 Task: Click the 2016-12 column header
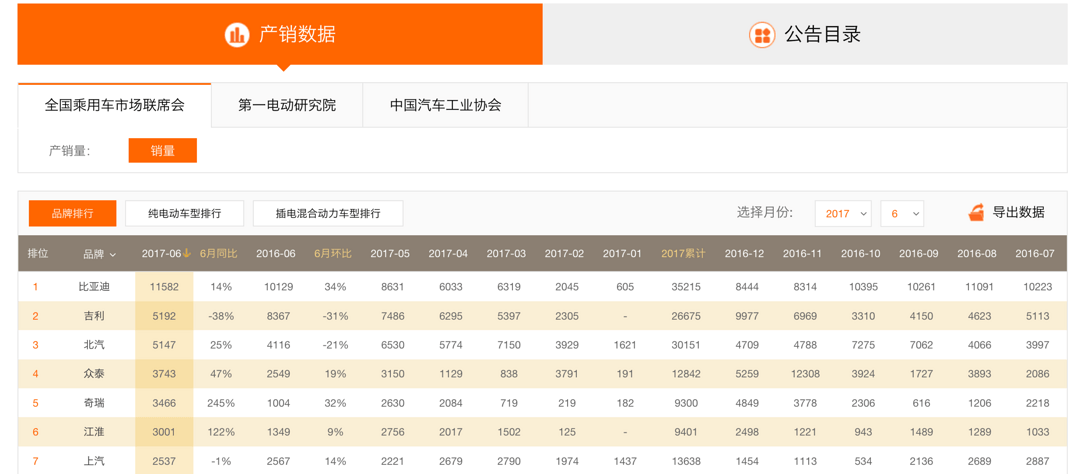coord(744,254)
